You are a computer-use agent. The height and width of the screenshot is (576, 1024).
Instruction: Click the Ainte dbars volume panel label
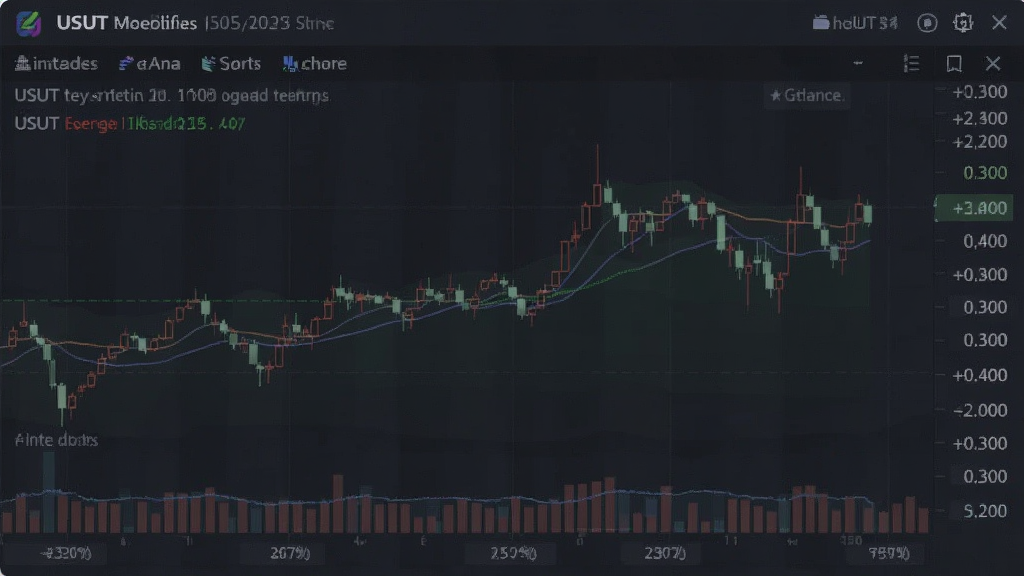coord(56,440)
